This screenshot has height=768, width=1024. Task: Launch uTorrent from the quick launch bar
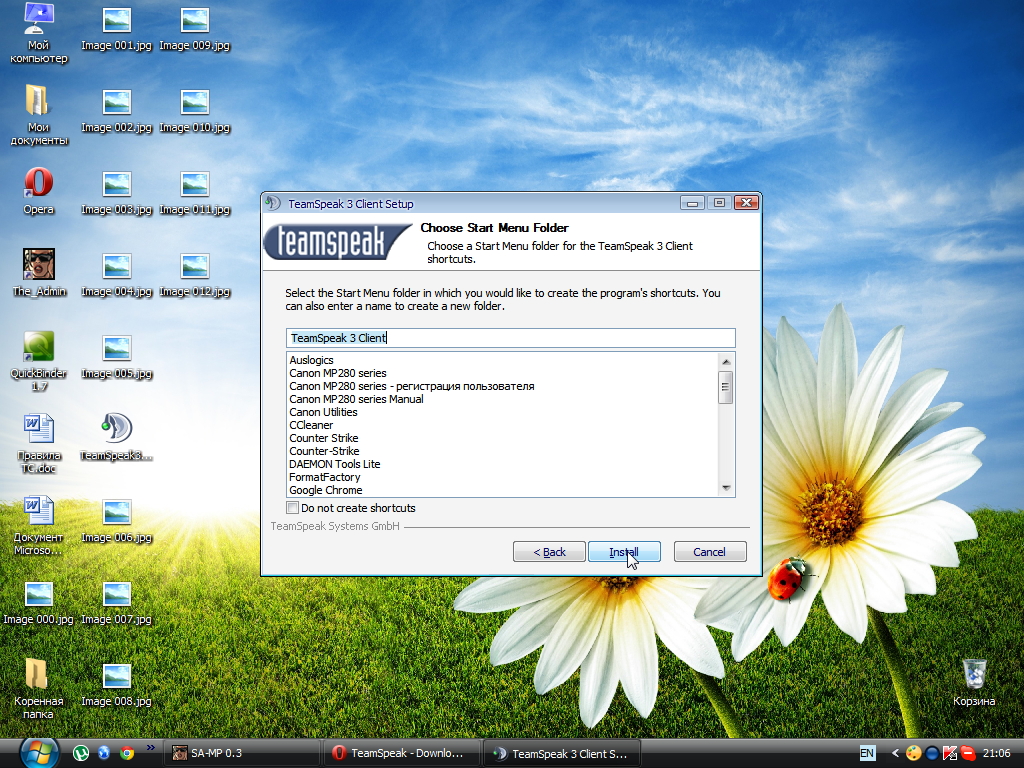81,753
